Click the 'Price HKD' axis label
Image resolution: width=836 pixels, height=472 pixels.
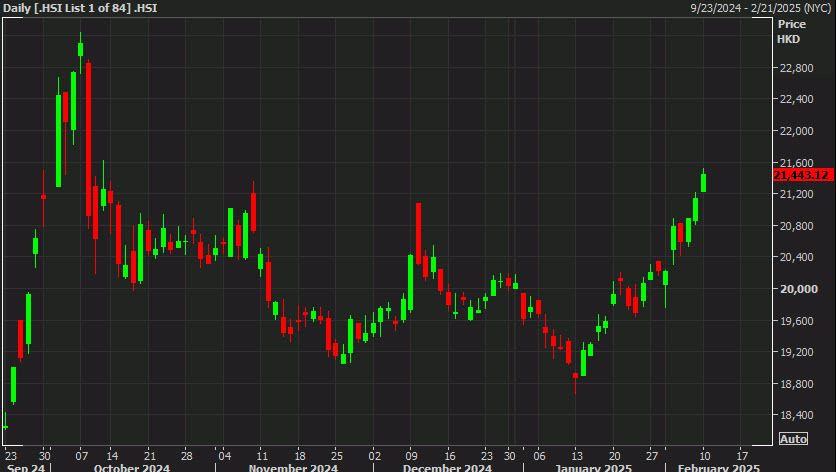click(x=791, y=31)
